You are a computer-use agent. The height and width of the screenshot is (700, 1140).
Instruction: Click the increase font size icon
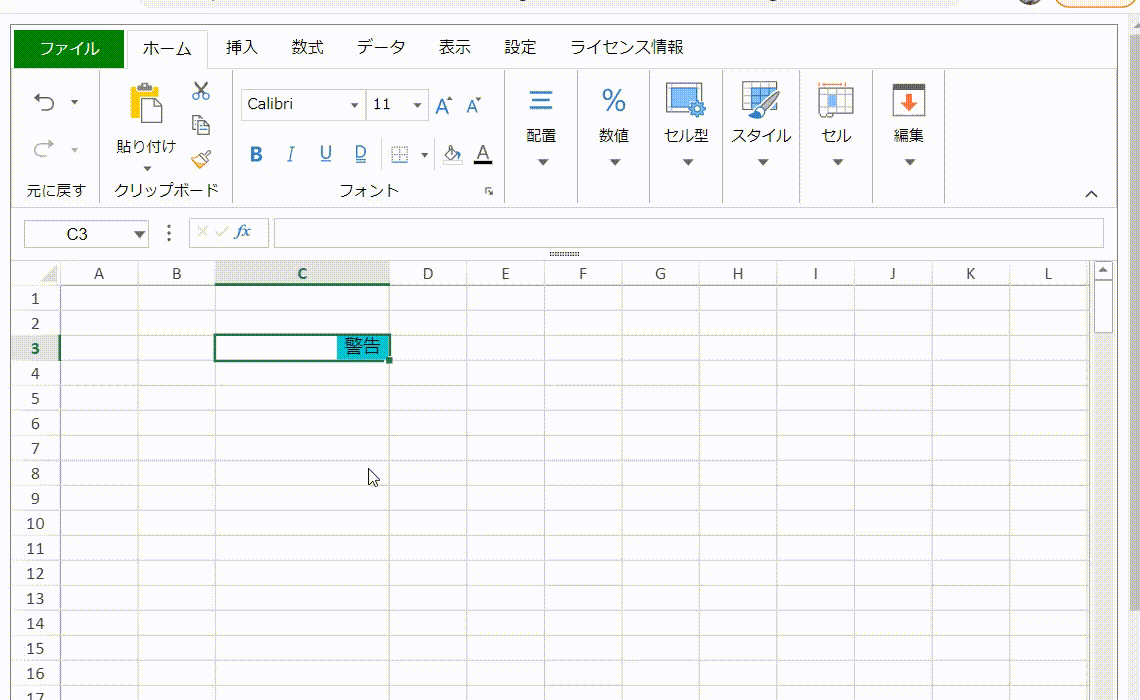pos(444,105)
